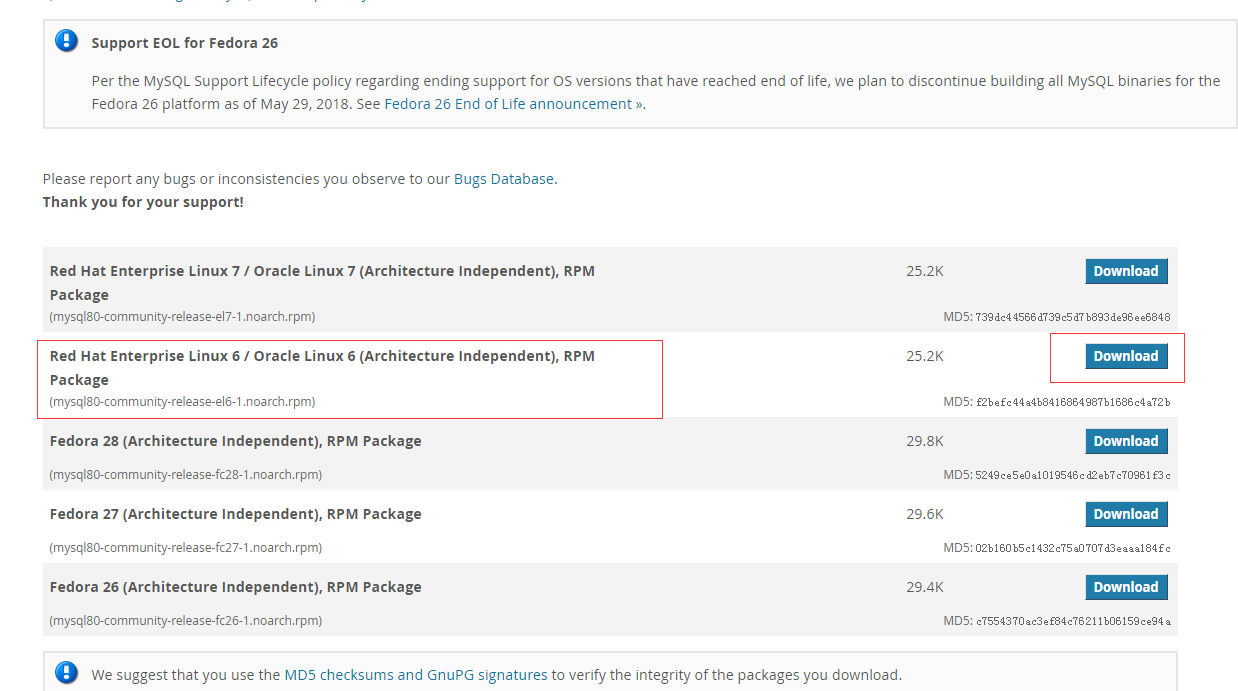Screen dimensions: 1238x691
Task: Select the Red Hat Enterprise Linux 7 package title
Action: (x=322, y=283)
